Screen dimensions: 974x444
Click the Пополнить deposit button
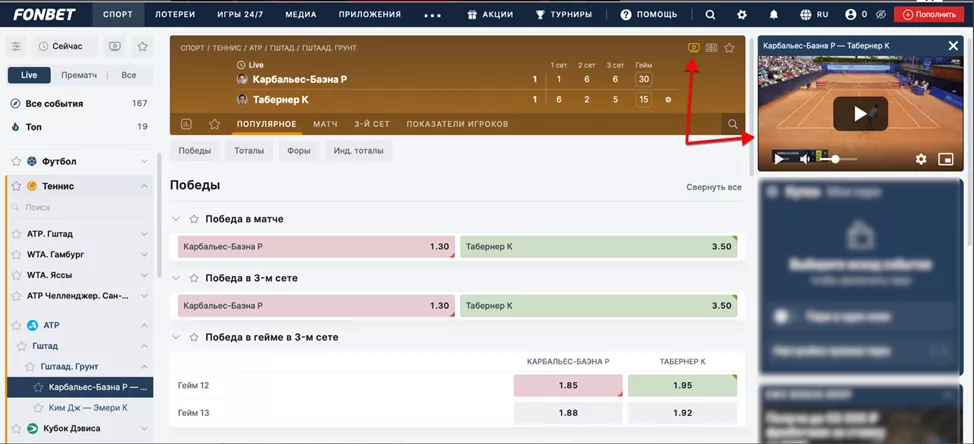(931, 15)
